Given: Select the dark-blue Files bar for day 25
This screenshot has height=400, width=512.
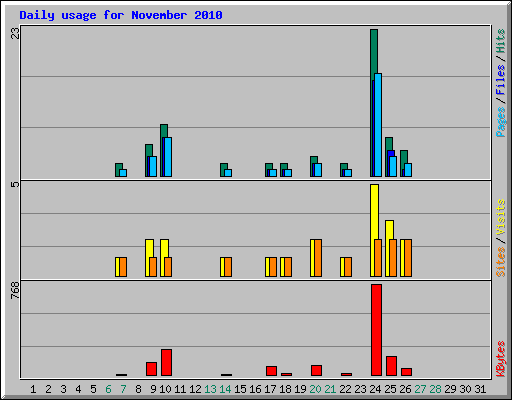Looking at the screenshot, I should [x=391, y=153].
